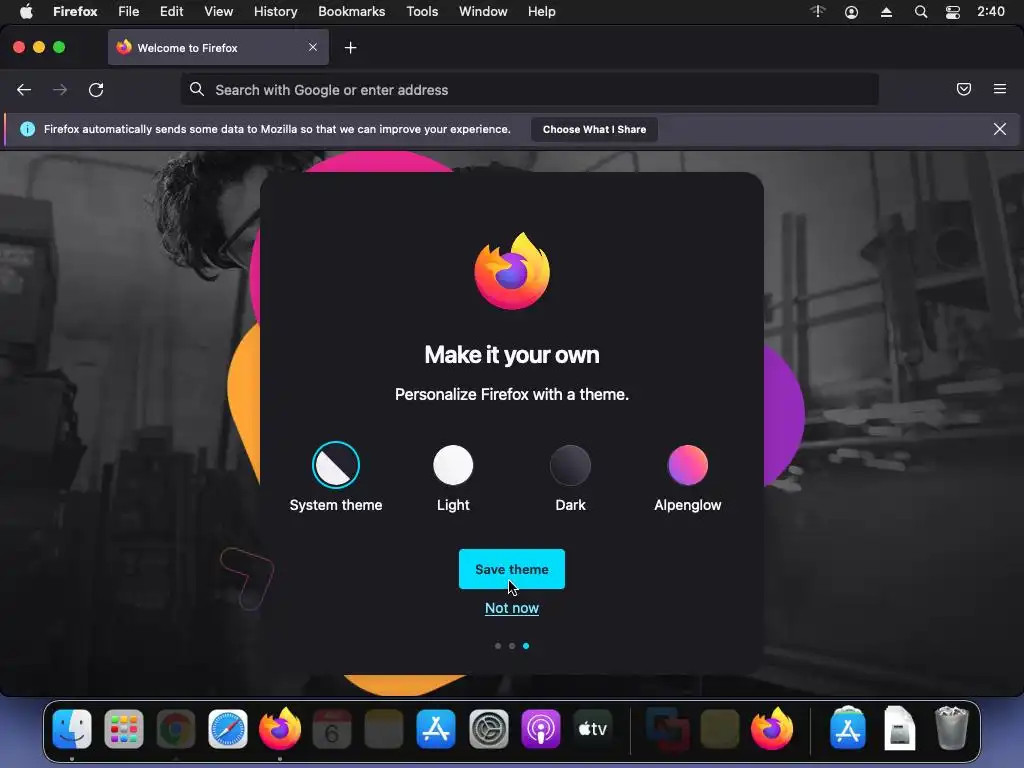1024x768 pixels.
Task: Open Google Chrome from the Dock
Action: pos(176,729)
